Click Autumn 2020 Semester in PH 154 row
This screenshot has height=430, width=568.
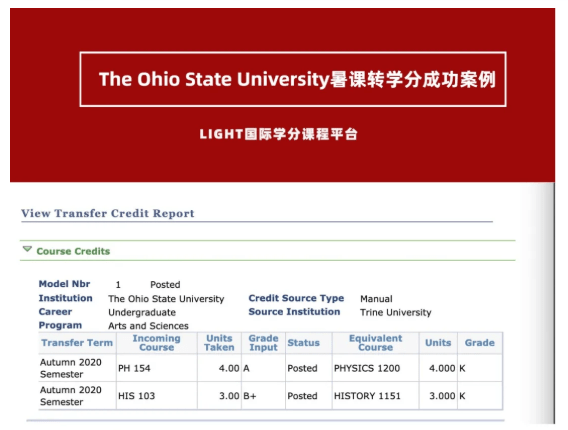coord(71,368)
